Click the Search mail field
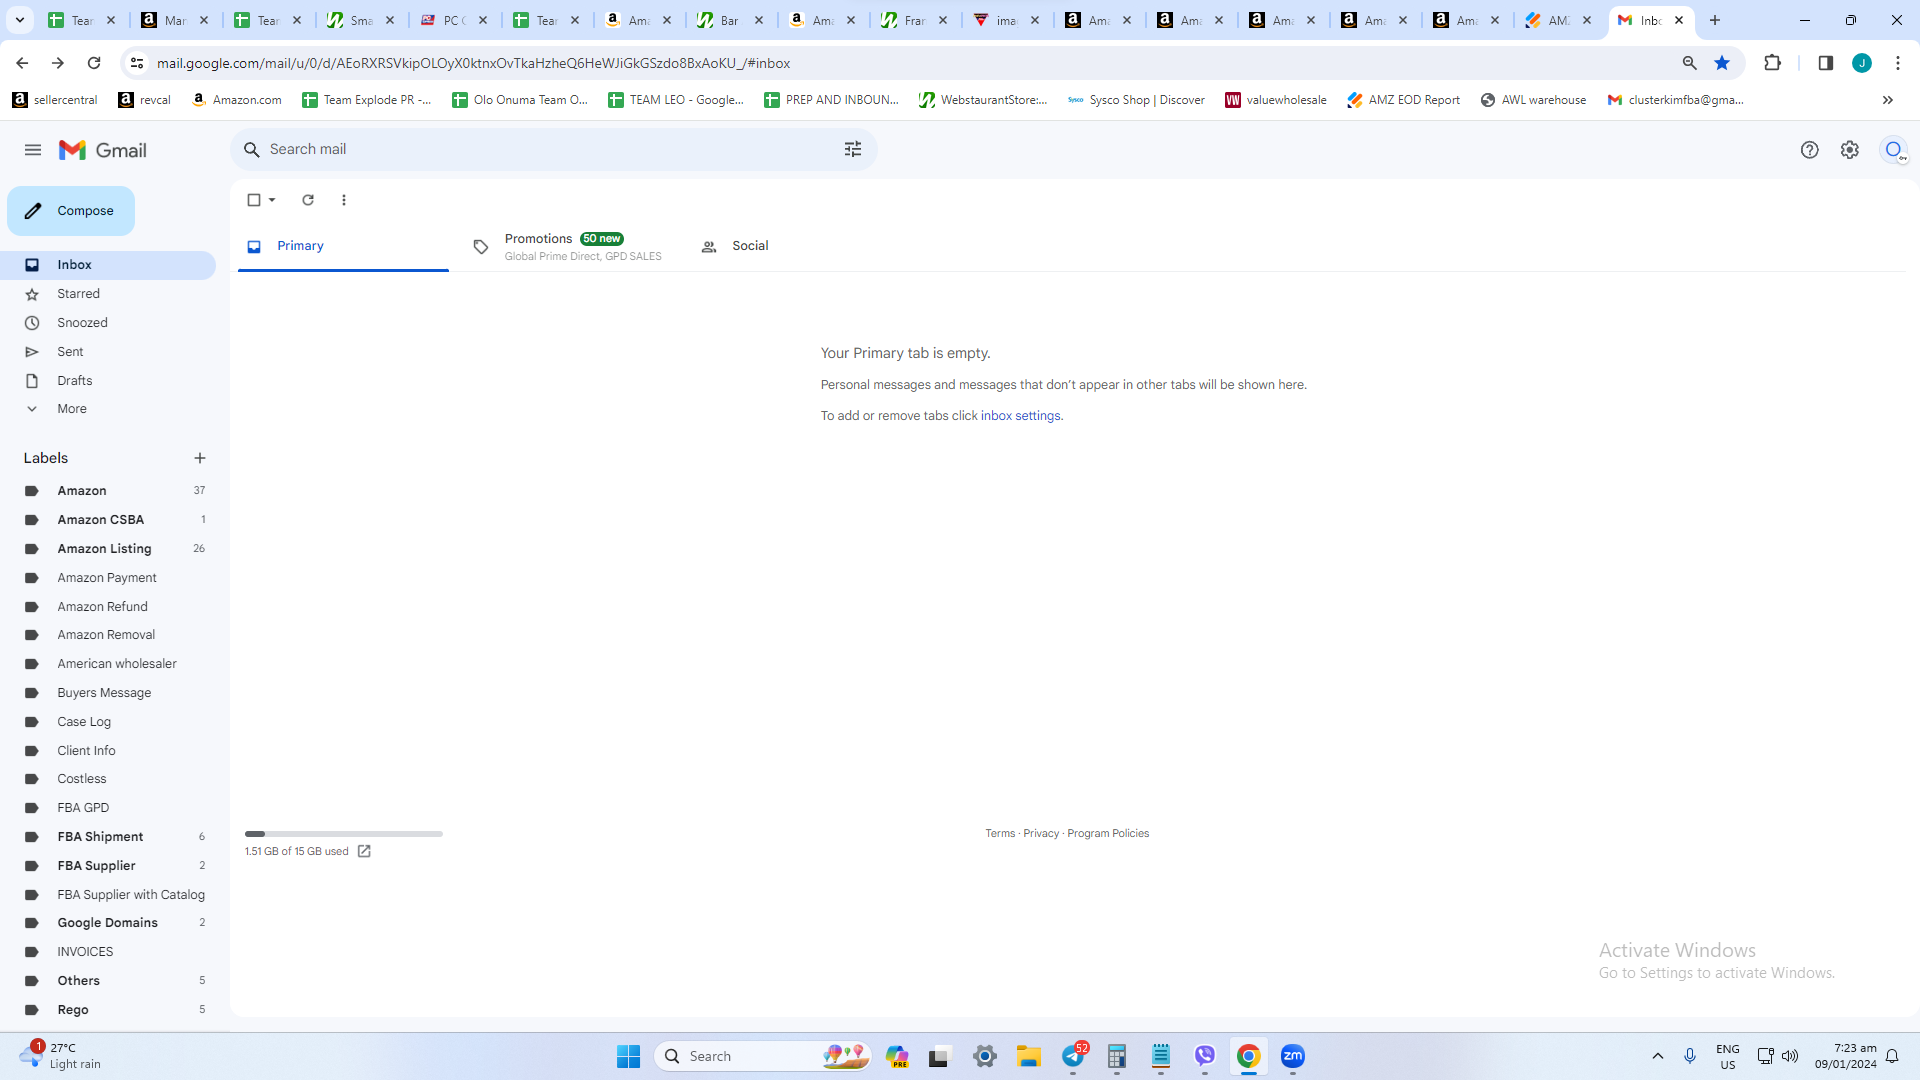This screenshot has height=1080, width=1920. pyautogui.click(x=554, y=149)
